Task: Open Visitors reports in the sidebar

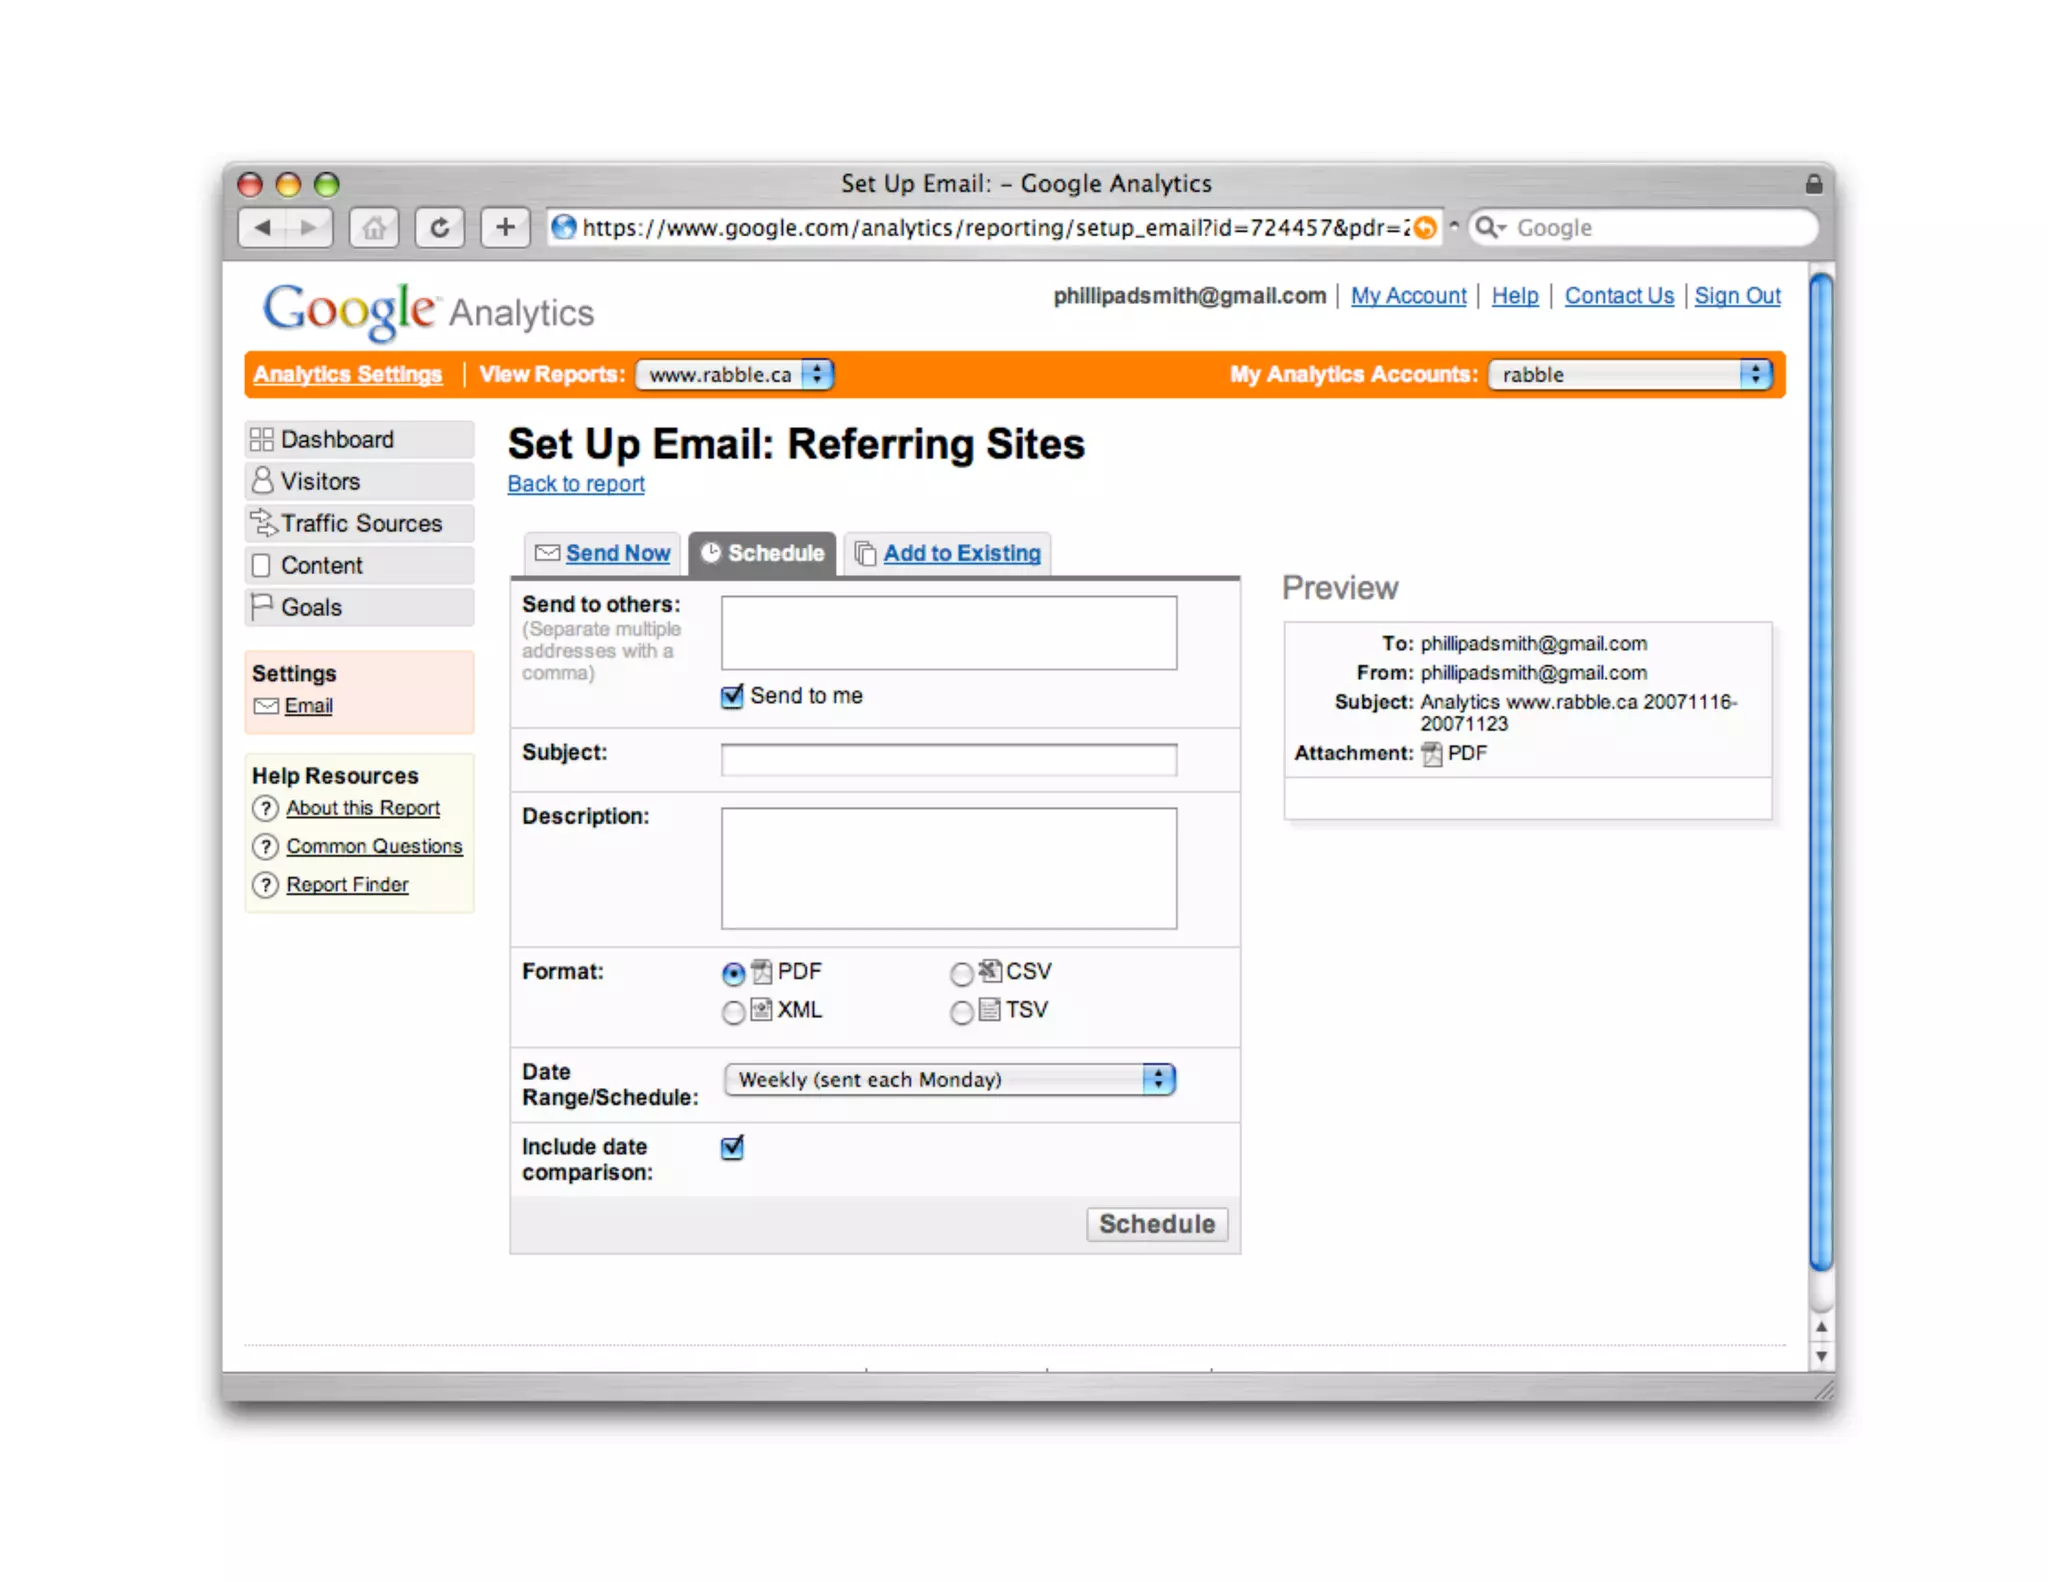Action: [359, 482]
